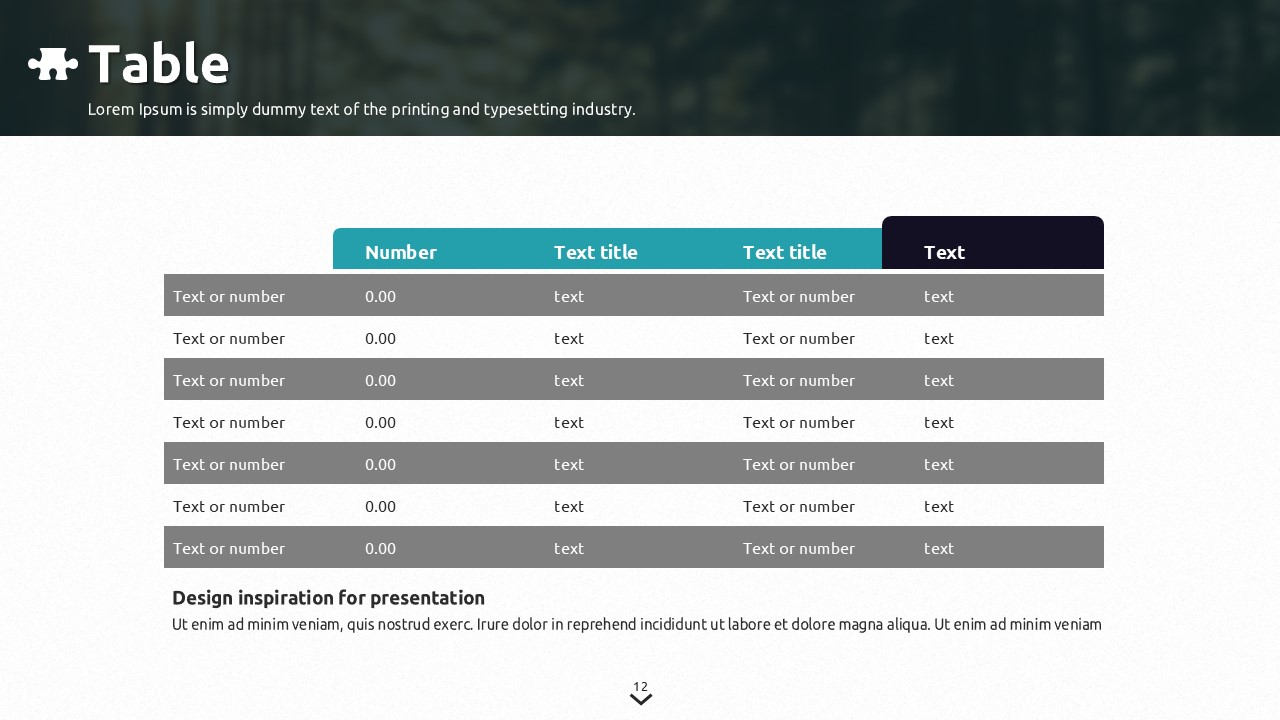Click "Text or number" label starting last row
Screen dimensions: 1280x720
point(229,548)
